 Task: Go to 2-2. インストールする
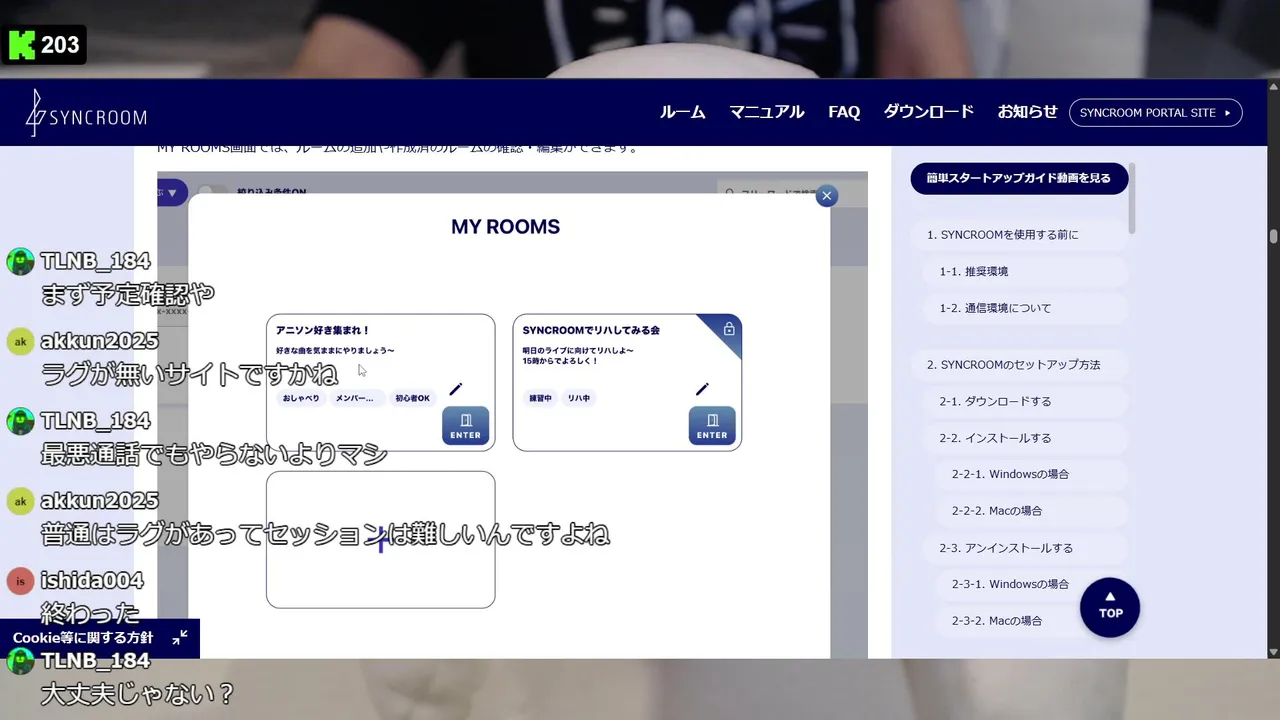1026,438
